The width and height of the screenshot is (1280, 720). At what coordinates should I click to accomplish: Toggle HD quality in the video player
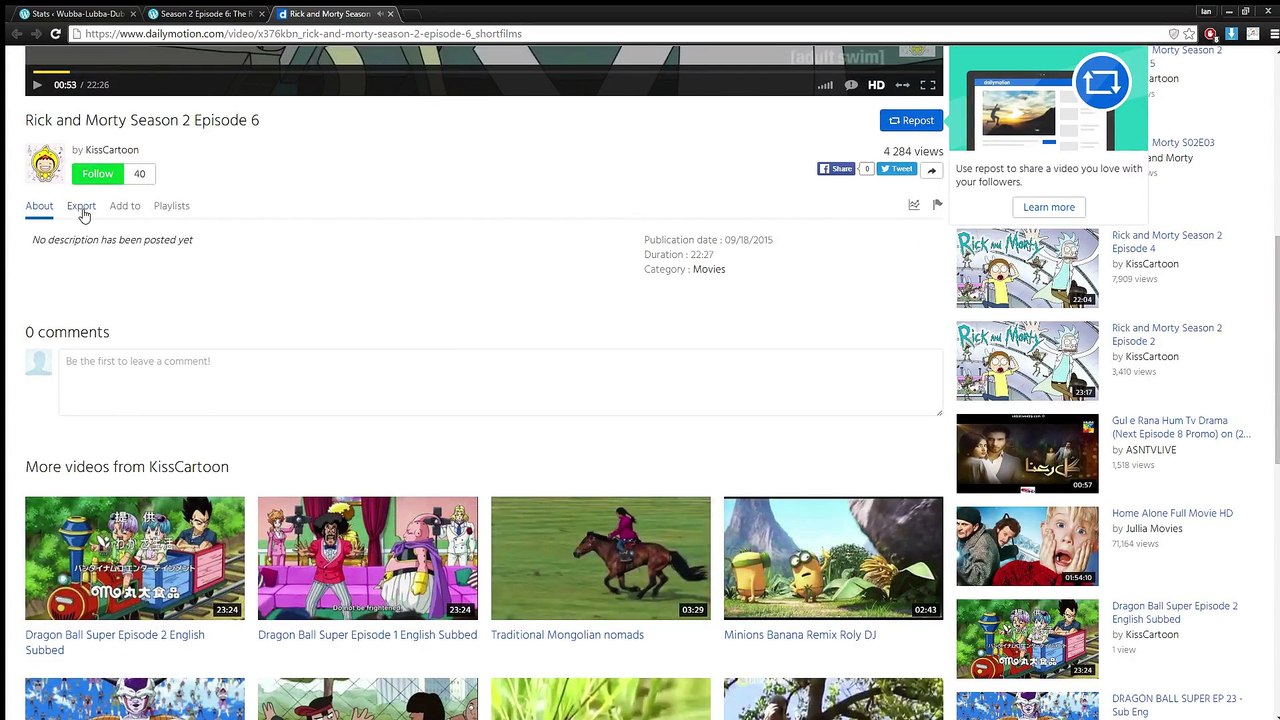(x=876, y=85)
